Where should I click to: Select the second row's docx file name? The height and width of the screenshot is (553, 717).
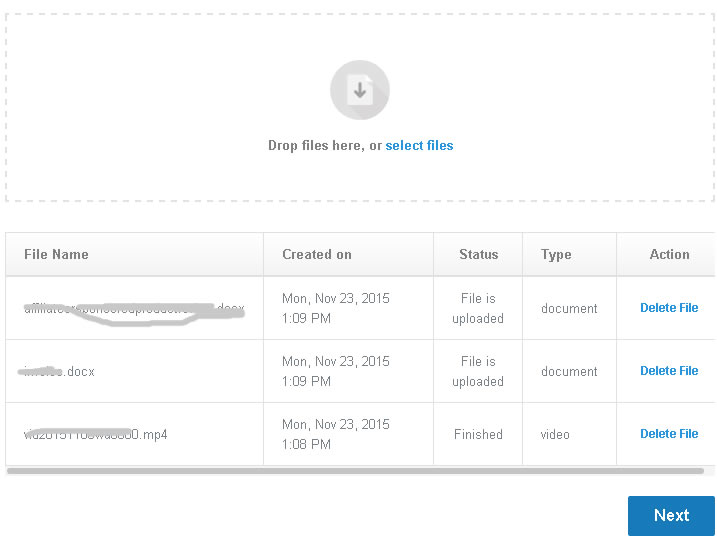(60, 372)
